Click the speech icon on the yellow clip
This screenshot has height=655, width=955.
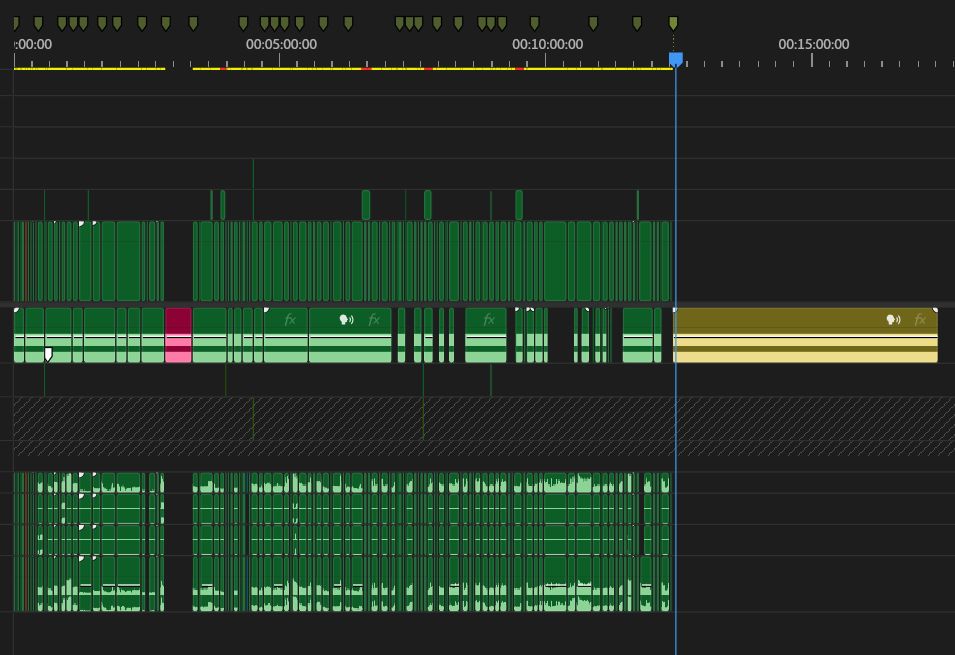tap(893, 319)
